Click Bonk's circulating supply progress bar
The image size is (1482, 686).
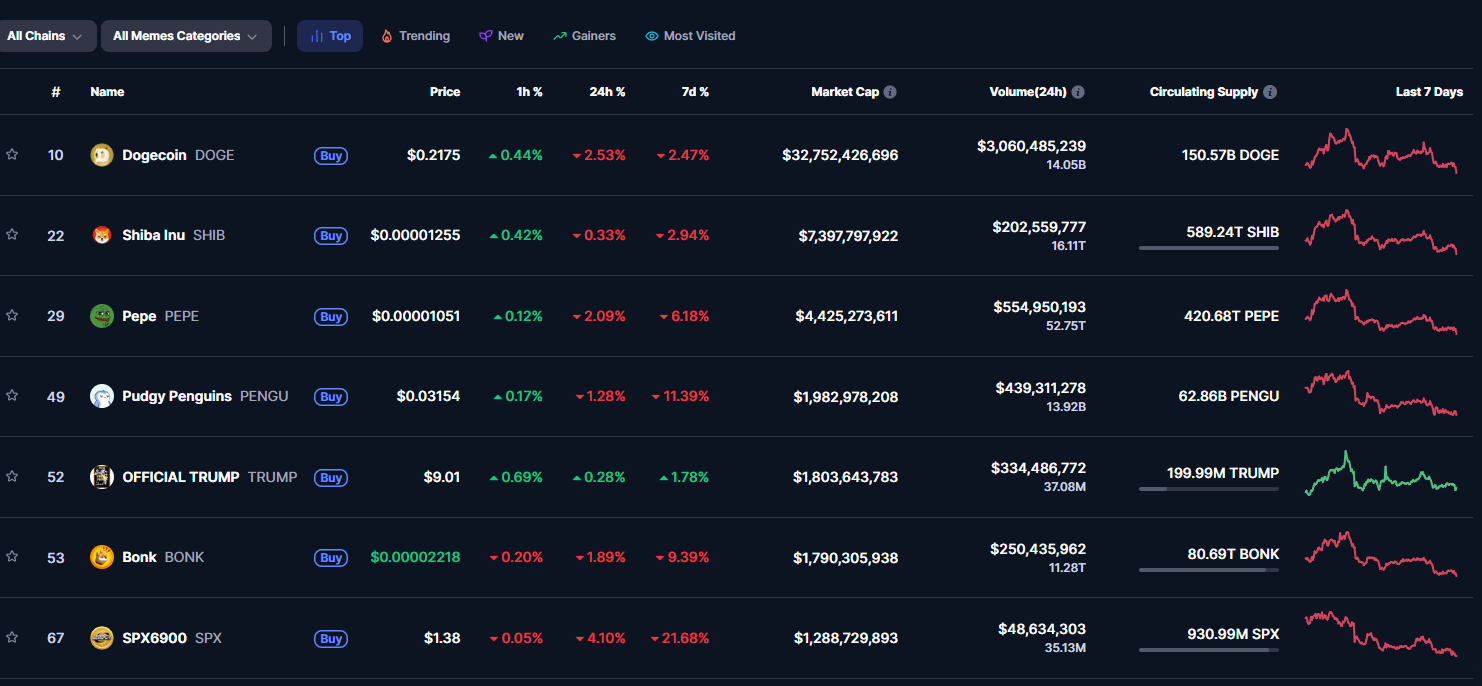pyautogui.click(x=1209, y=570)
